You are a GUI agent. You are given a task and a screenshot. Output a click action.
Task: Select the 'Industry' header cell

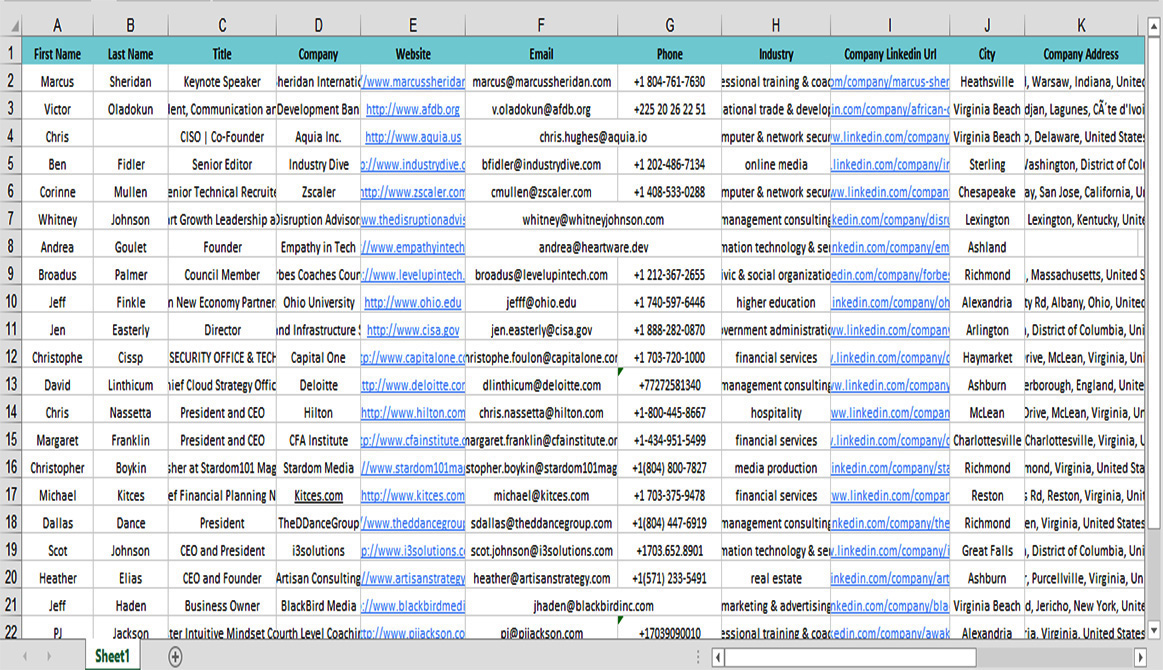click(776, 53)
